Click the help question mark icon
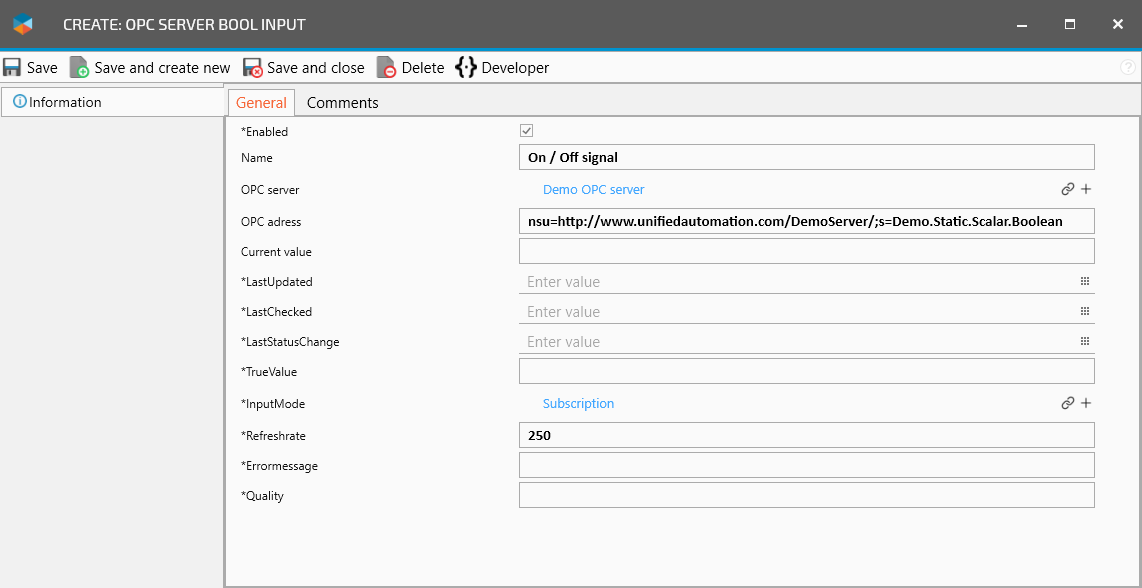1142x588 pixels. coord(1128,68)
